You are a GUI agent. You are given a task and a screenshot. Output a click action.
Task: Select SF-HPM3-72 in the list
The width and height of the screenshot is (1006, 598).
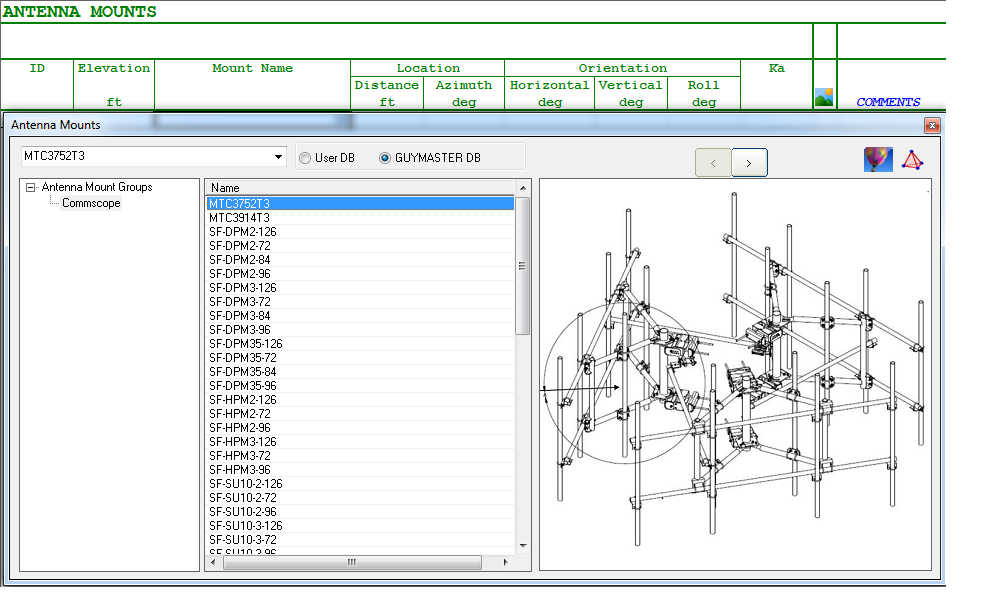[x=360, y=456]
